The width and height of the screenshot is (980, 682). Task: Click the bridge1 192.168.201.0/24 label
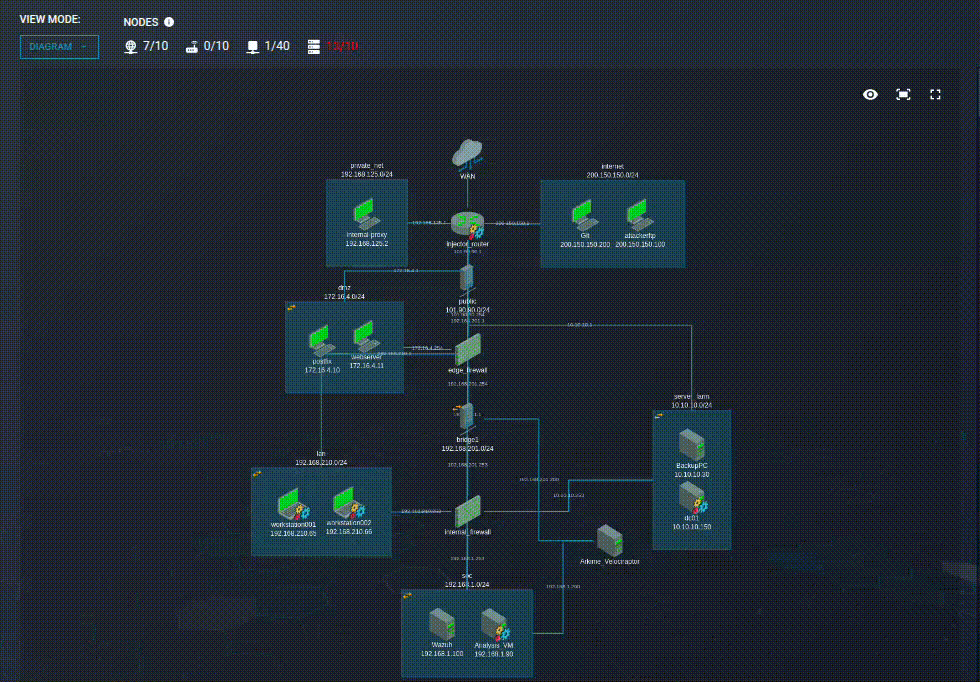[468, 444]
